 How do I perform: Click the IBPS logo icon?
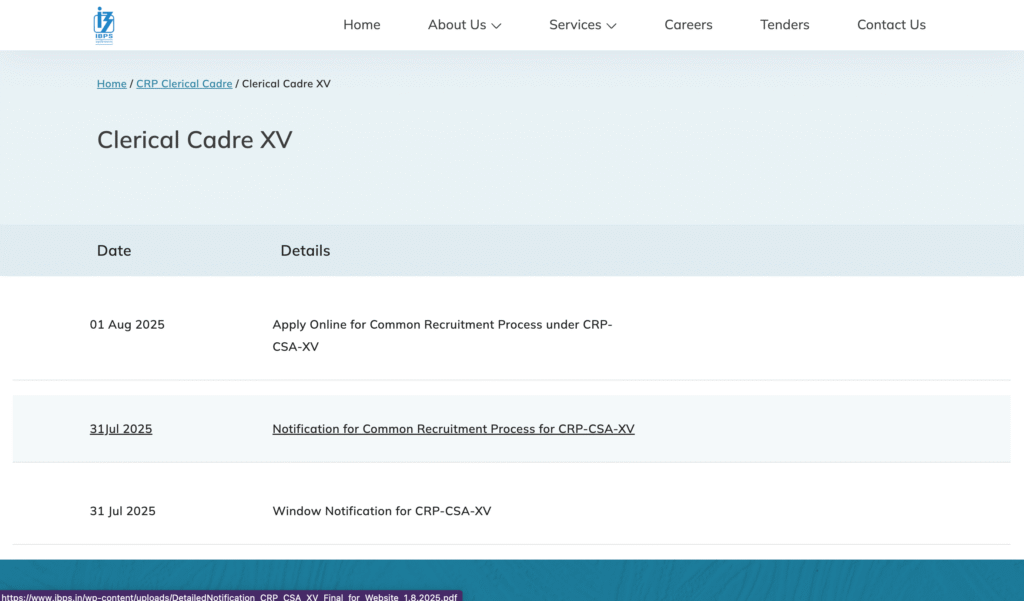104,25
